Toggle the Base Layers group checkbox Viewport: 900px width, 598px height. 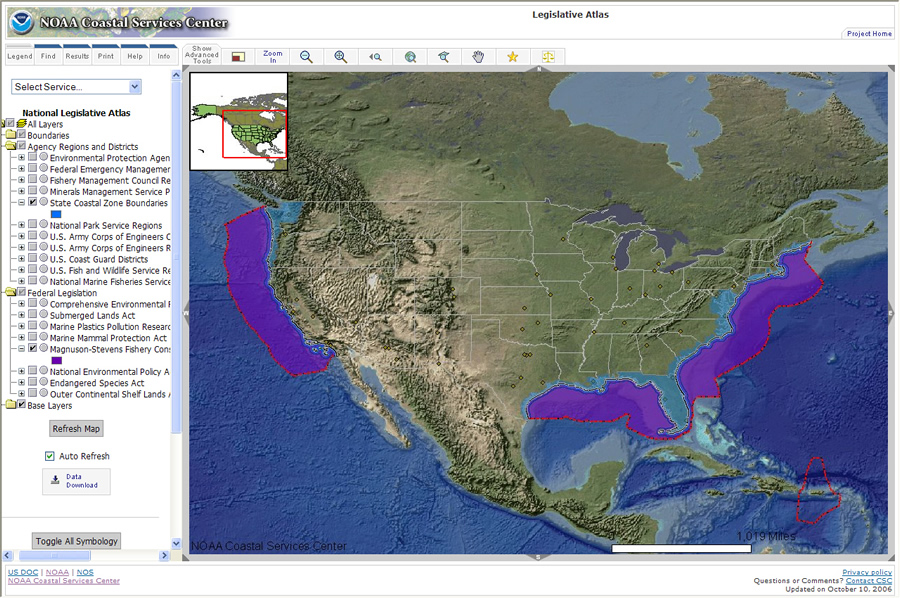coord(22,405)
